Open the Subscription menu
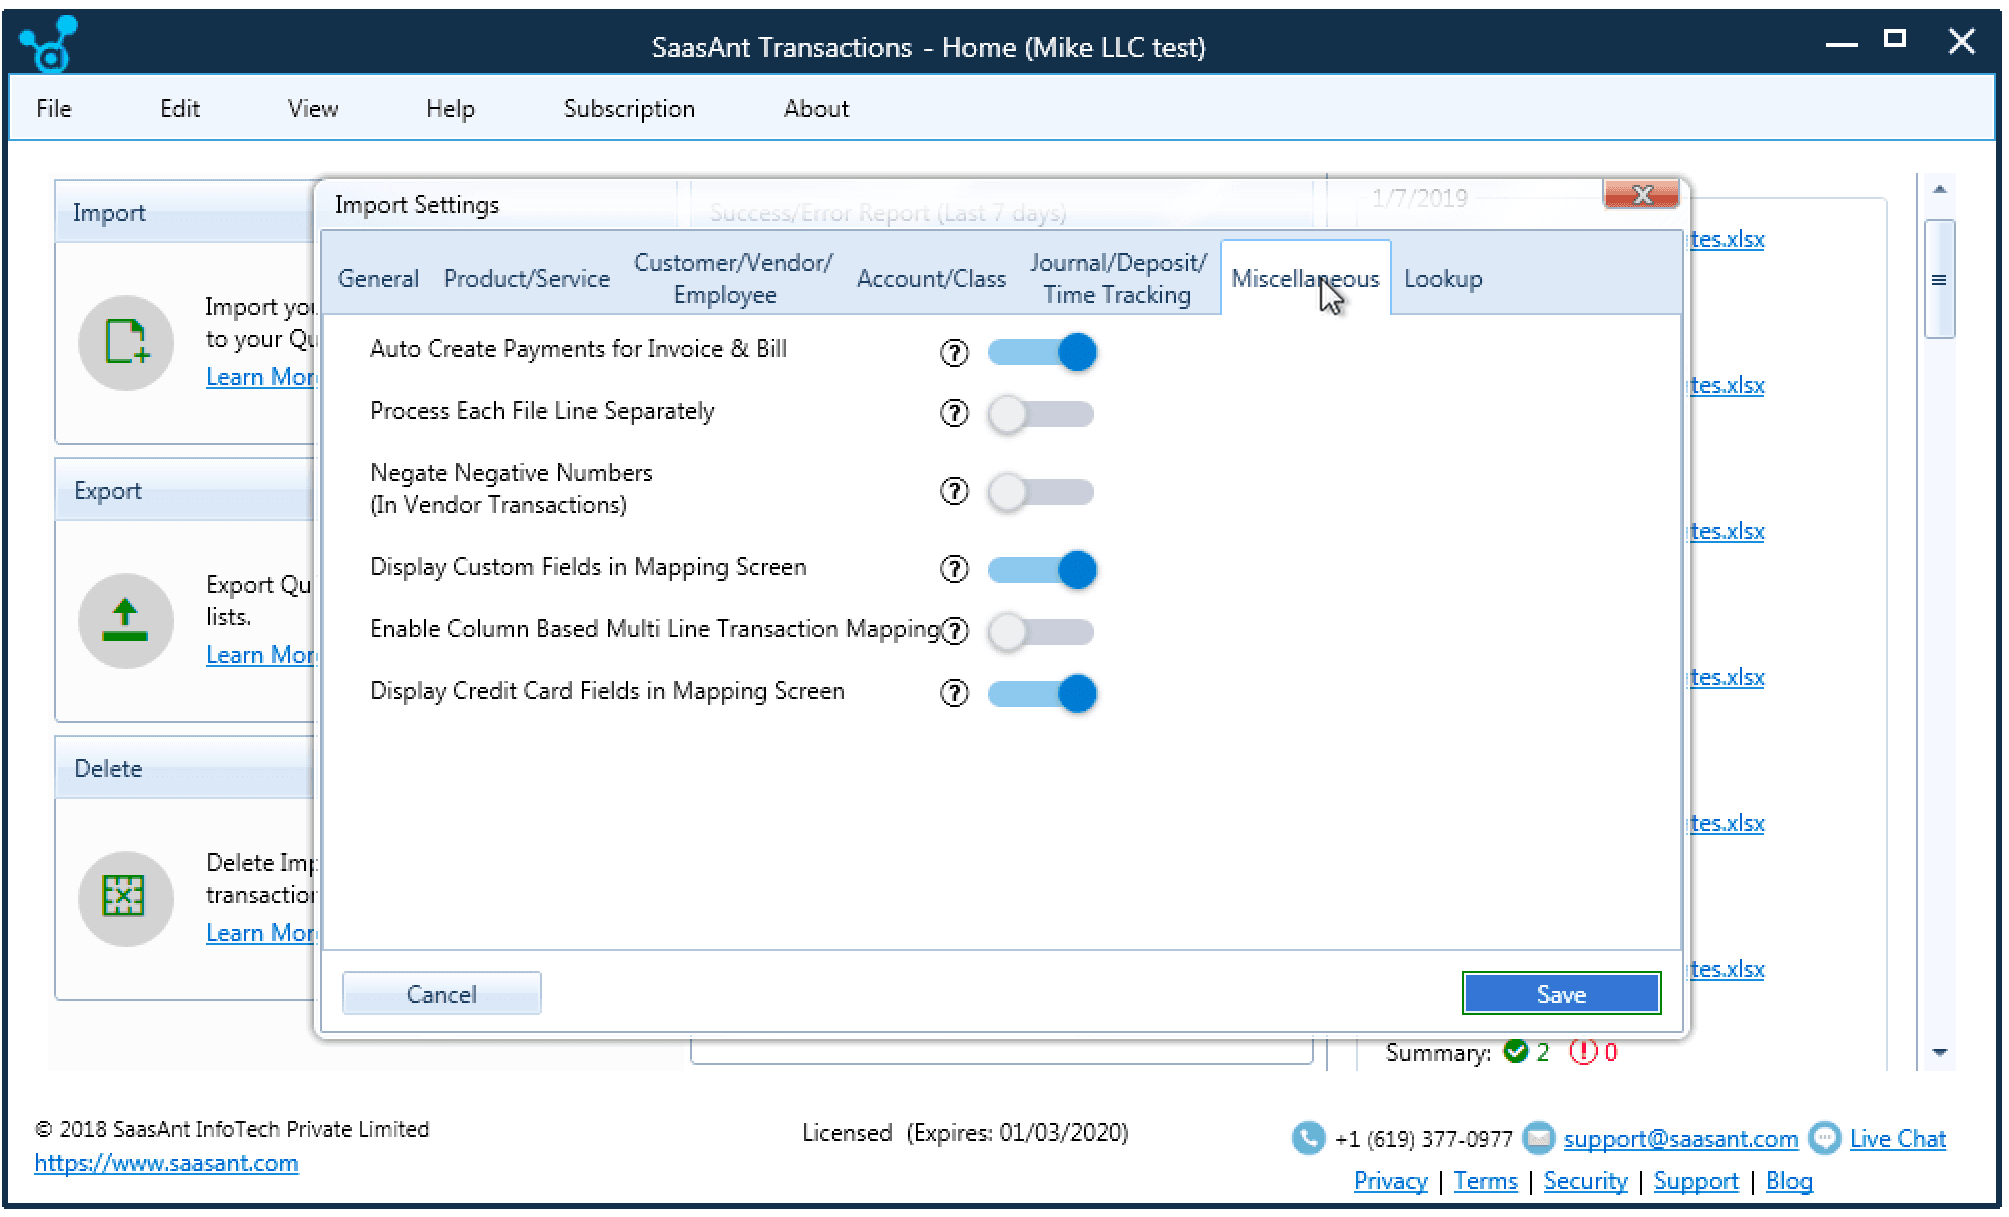Screen dimensions: 2009x1217 [x=629, y=108]
